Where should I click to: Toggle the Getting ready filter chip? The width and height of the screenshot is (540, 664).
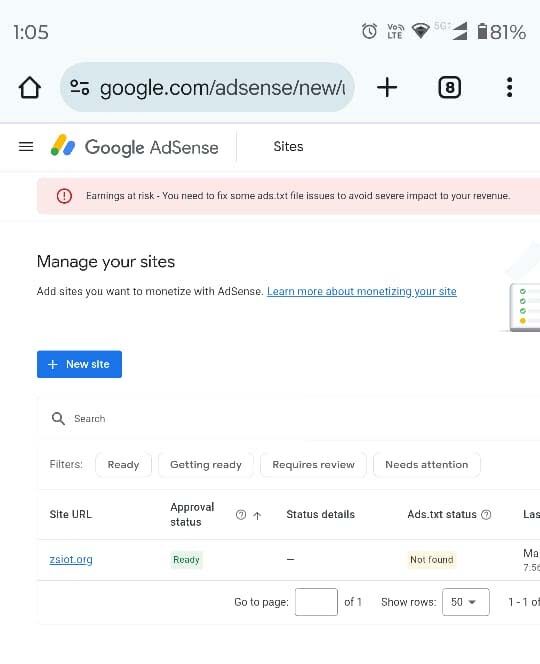pyautogui.click(x=206, y=465)
